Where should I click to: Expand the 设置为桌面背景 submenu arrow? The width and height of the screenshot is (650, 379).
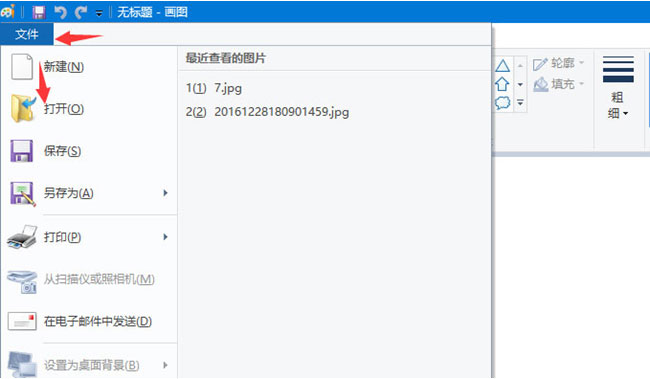pyautogui.click(x=165, y=365)
